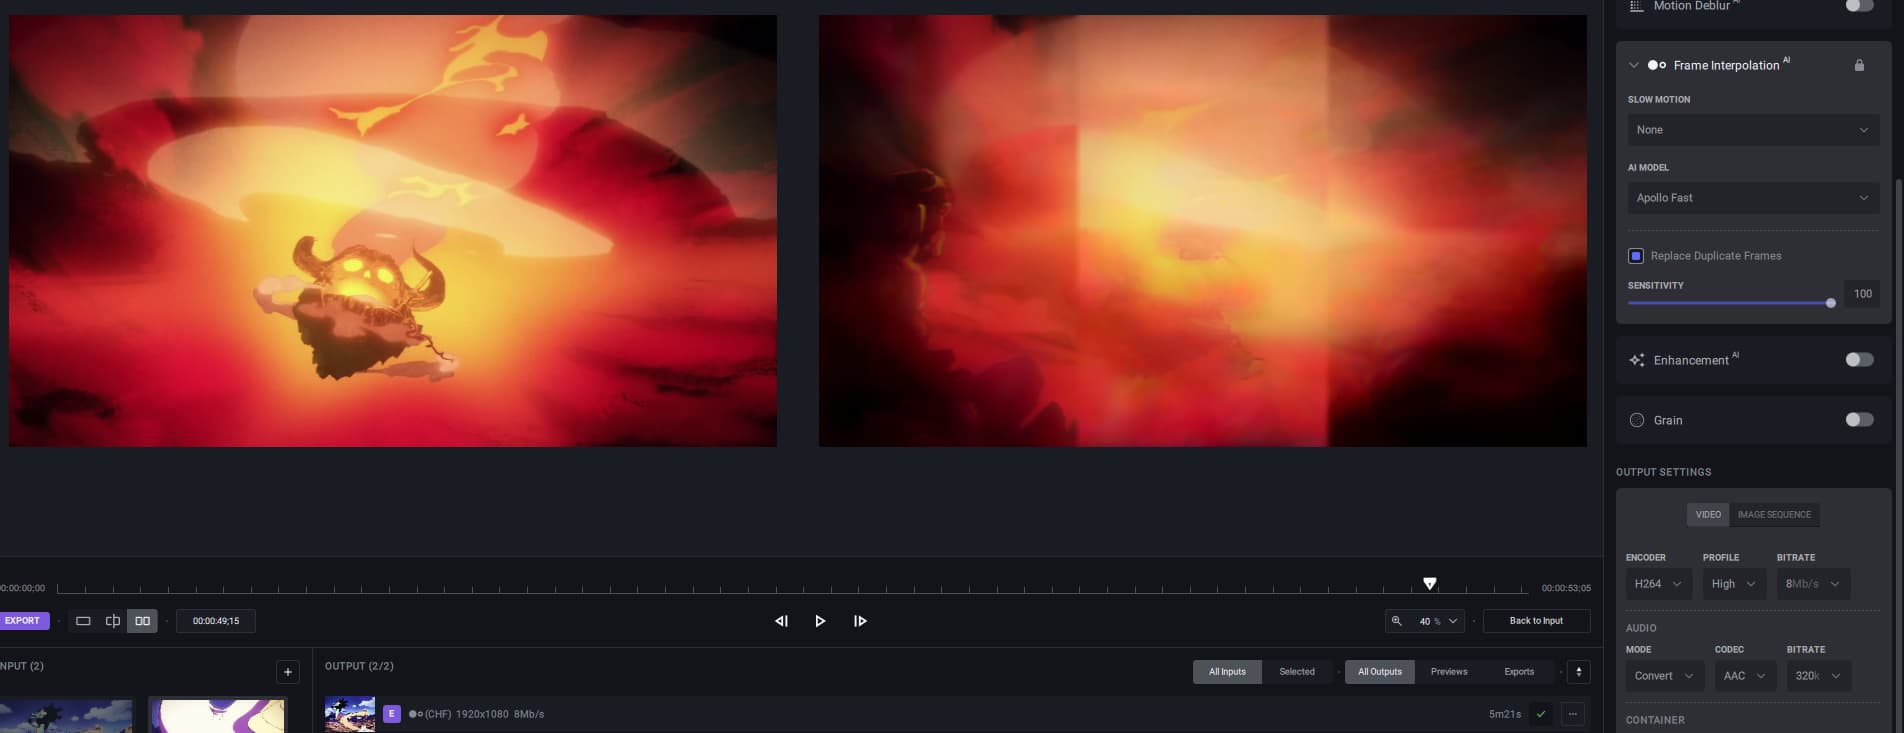Click the processed video preview pane

coord(1203,231)
